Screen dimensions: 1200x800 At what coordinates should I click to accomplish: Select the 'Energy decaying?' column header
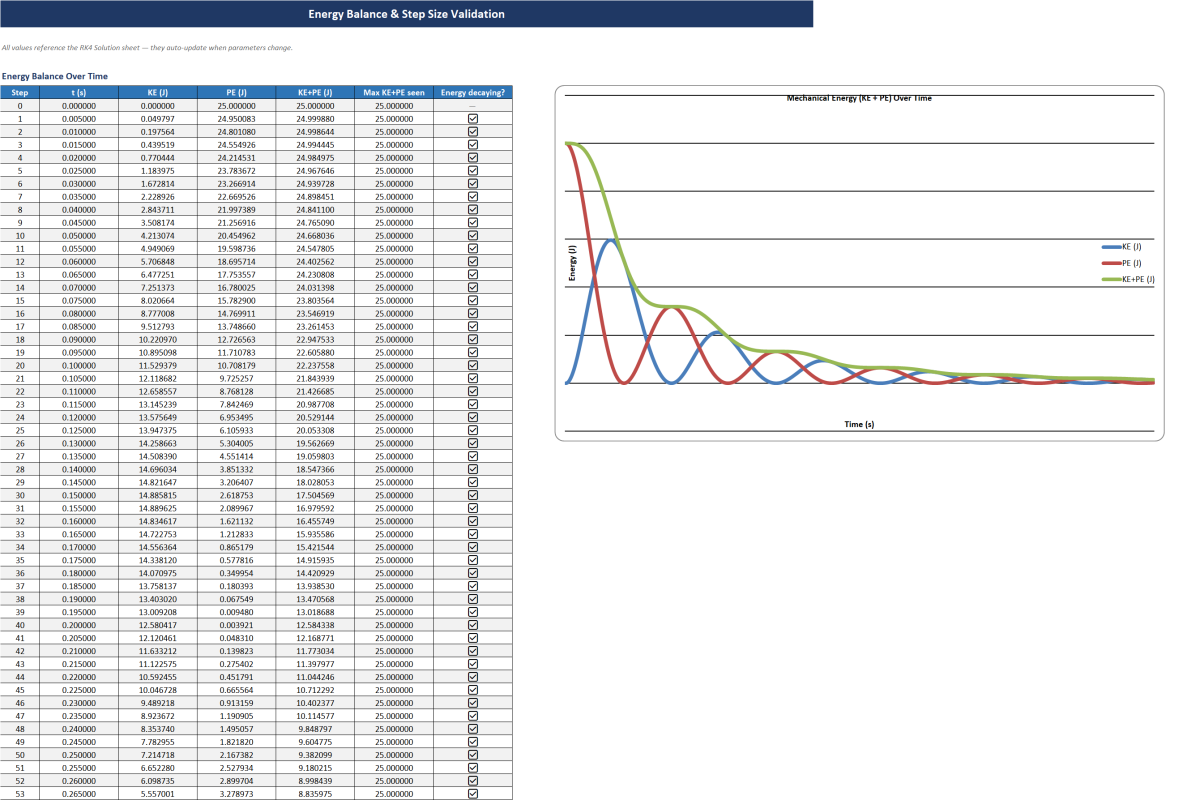tap(473, 92)
